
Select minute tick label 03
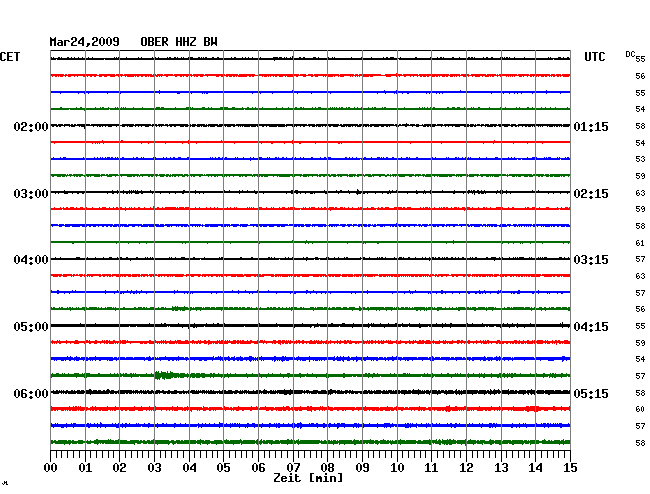[154, 468]
